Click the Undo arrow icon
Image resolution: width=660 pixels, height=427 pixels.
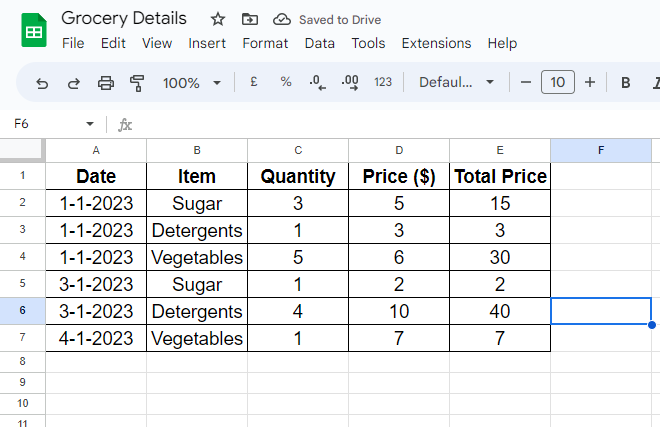[x=42, y=83]
